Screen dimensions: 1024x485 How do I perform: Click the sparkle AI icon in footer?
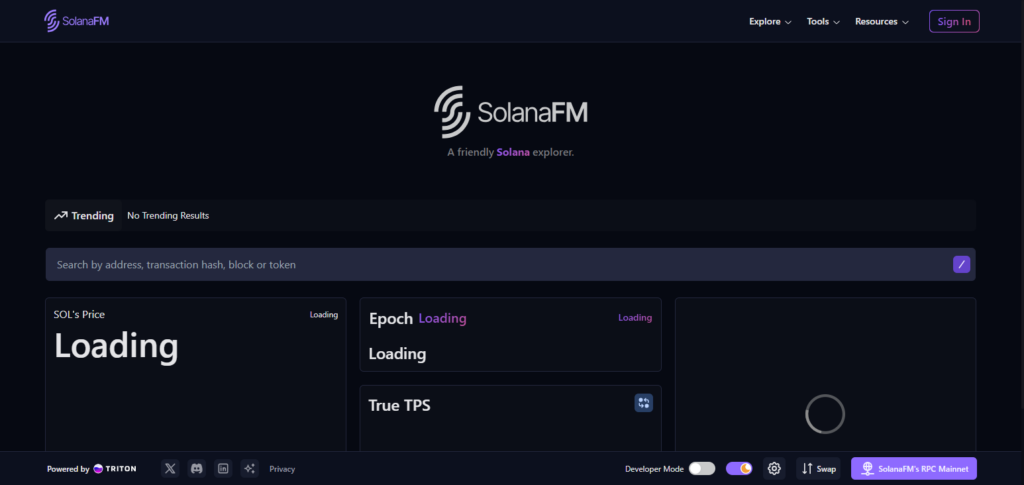coord(249,469)
